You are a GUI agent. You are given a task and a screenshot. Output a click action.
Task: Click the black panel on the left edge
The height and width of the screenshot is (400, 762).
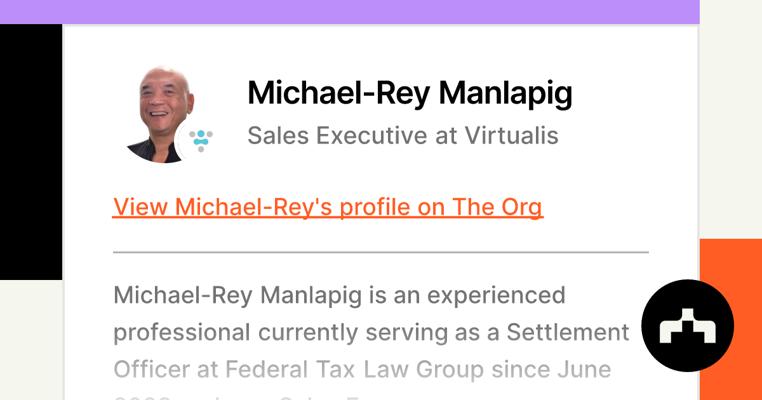tap(30, 150)
